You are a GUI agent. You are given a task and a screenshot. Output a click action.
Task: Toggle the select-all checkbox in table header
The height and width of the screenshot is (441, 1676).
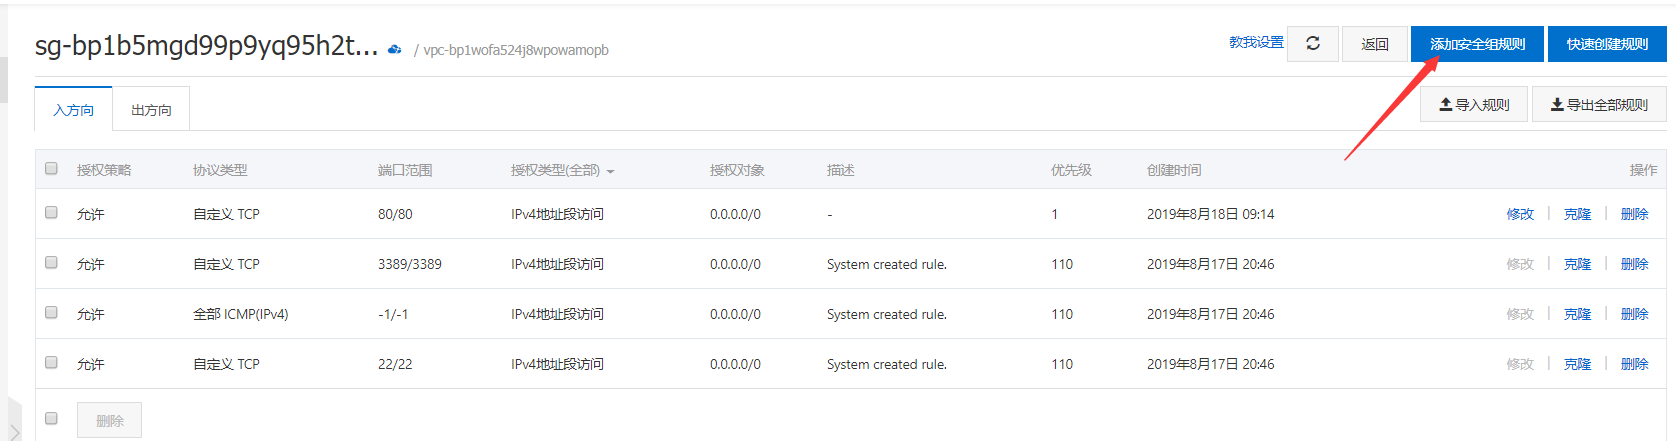point(51,169)
